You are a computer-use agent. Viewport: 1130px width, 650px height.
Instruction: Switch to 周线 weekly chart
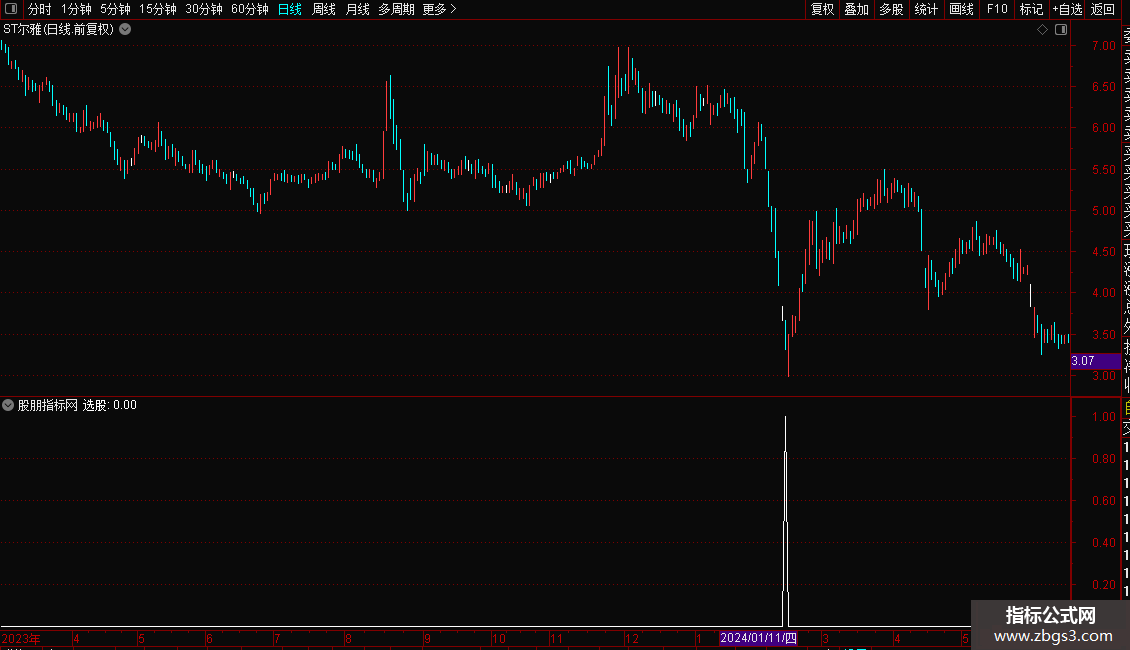pos(324,9)
